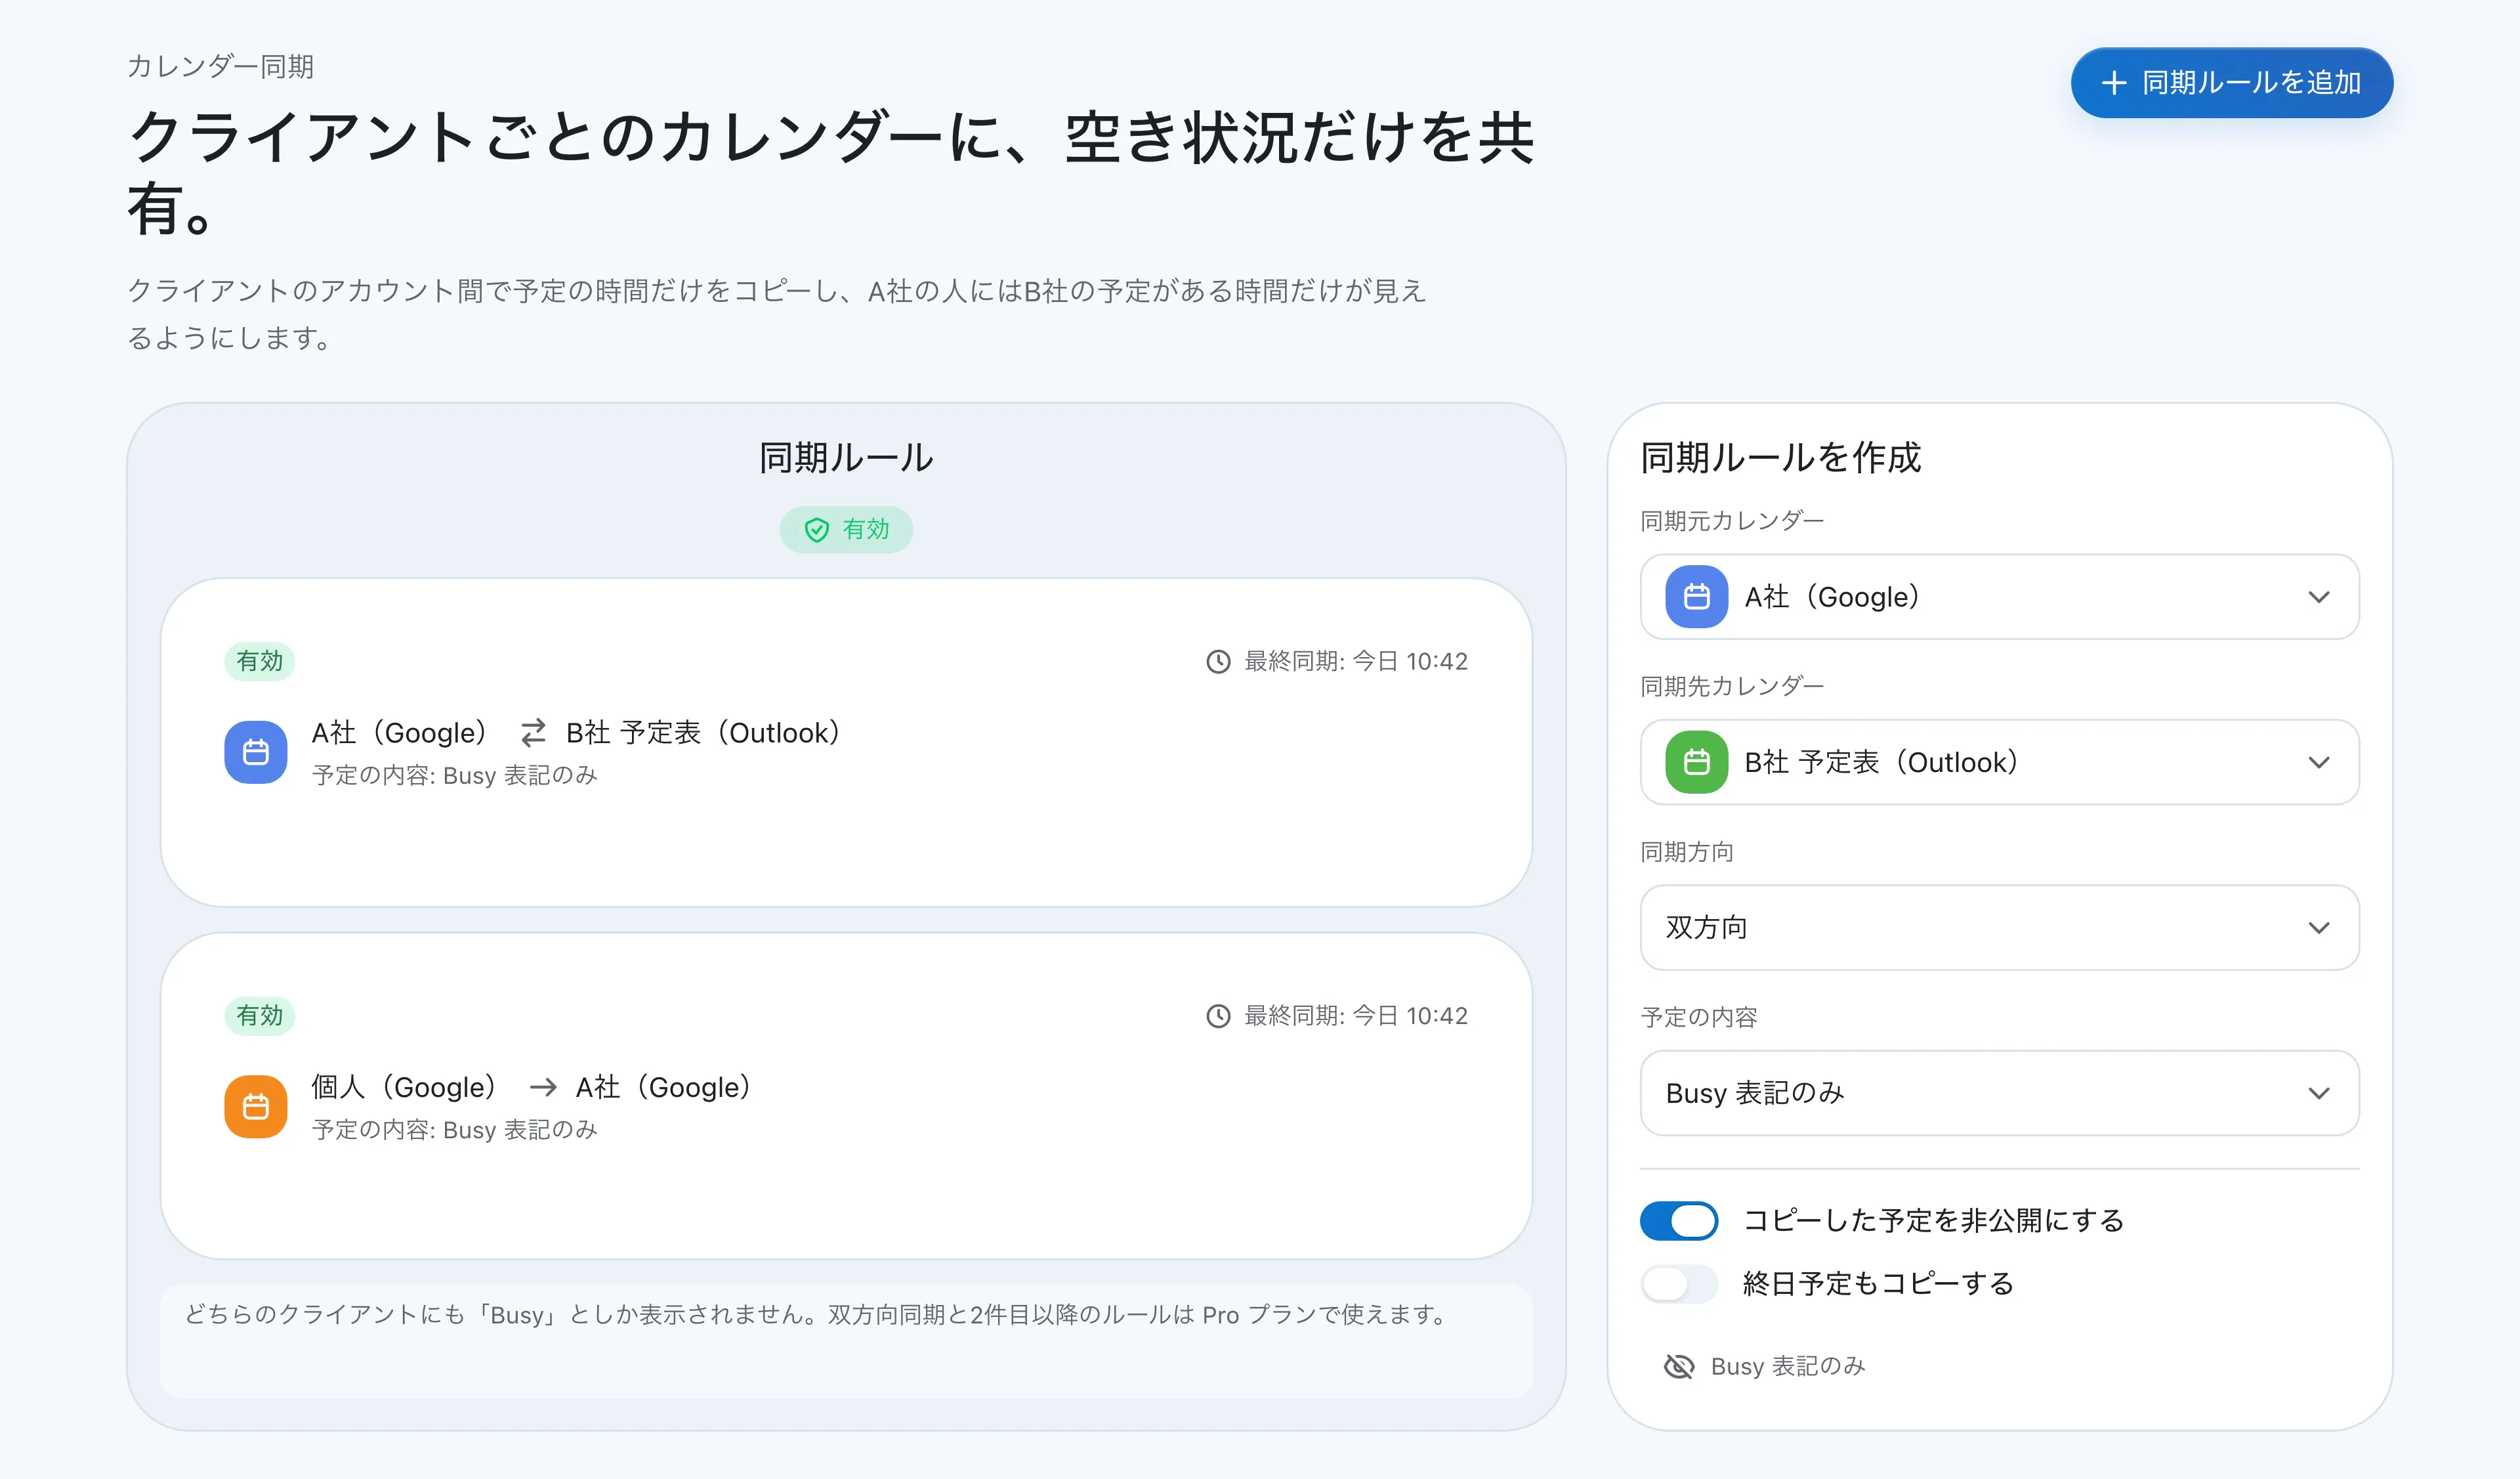Click 有効 badge on 個人 rule card

259,1016
